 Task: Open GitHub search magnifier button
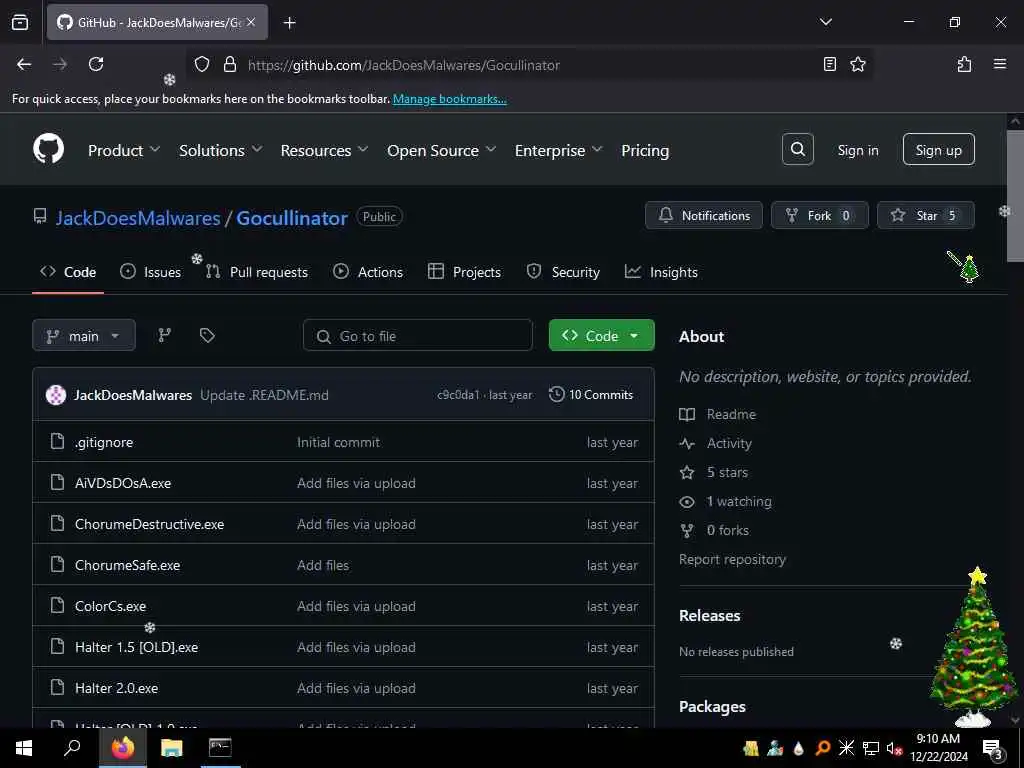pyautogui.click(x=797, y=150)
